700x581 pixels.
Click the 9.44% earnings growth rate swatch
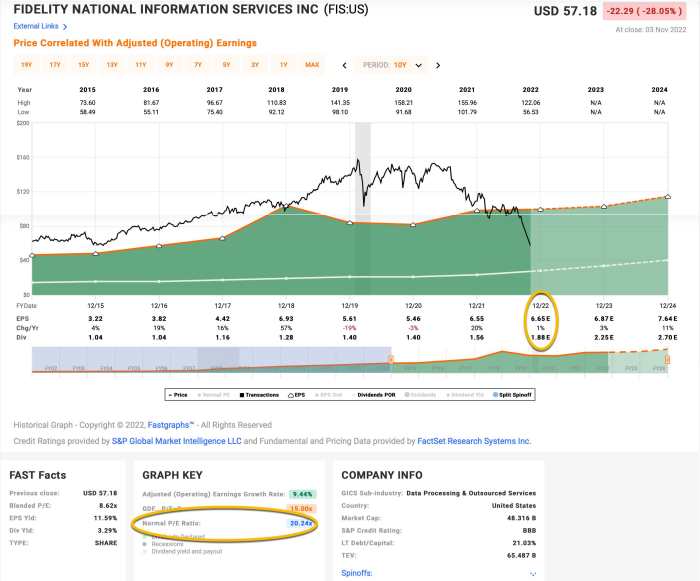302,494
